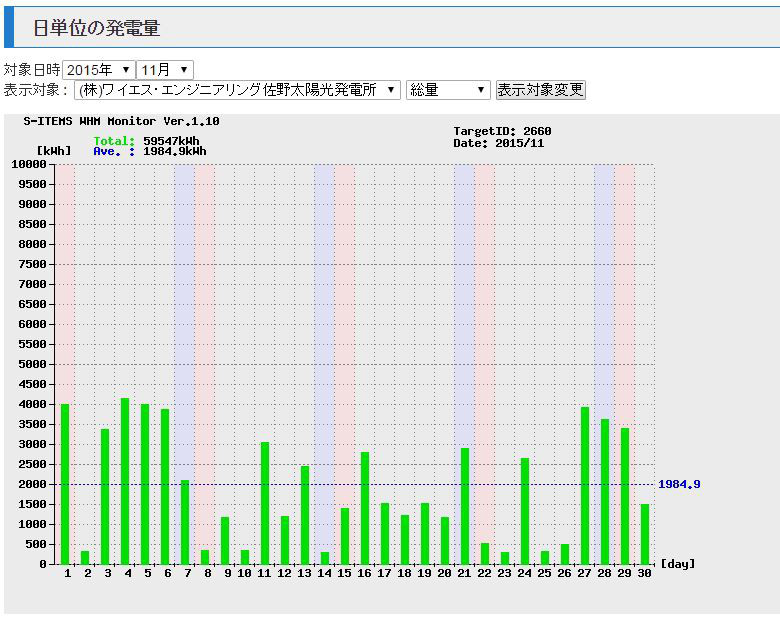Click the day 30 x-axis label
This screenshot has width=780, height=617.
coord(645,573)
